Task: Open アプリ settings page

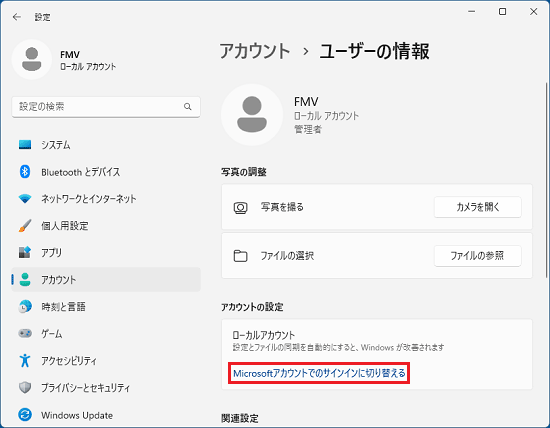Action: [106, 252]
